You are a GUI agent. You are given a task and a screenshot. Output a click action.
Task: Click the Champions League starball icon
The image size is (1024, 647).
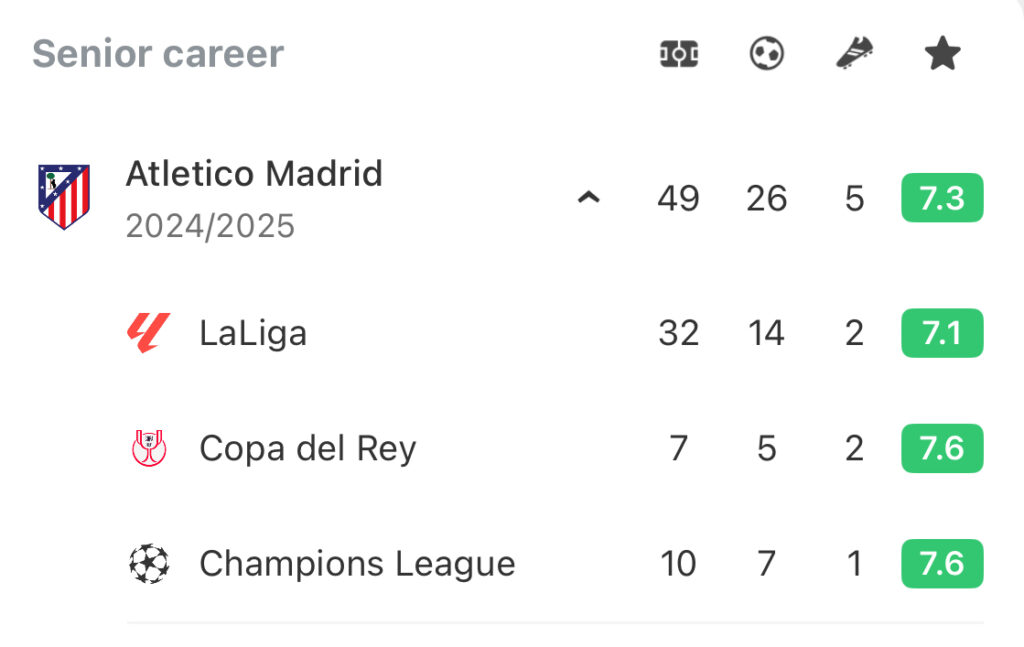pyautogui.click(x=149, y=563)
